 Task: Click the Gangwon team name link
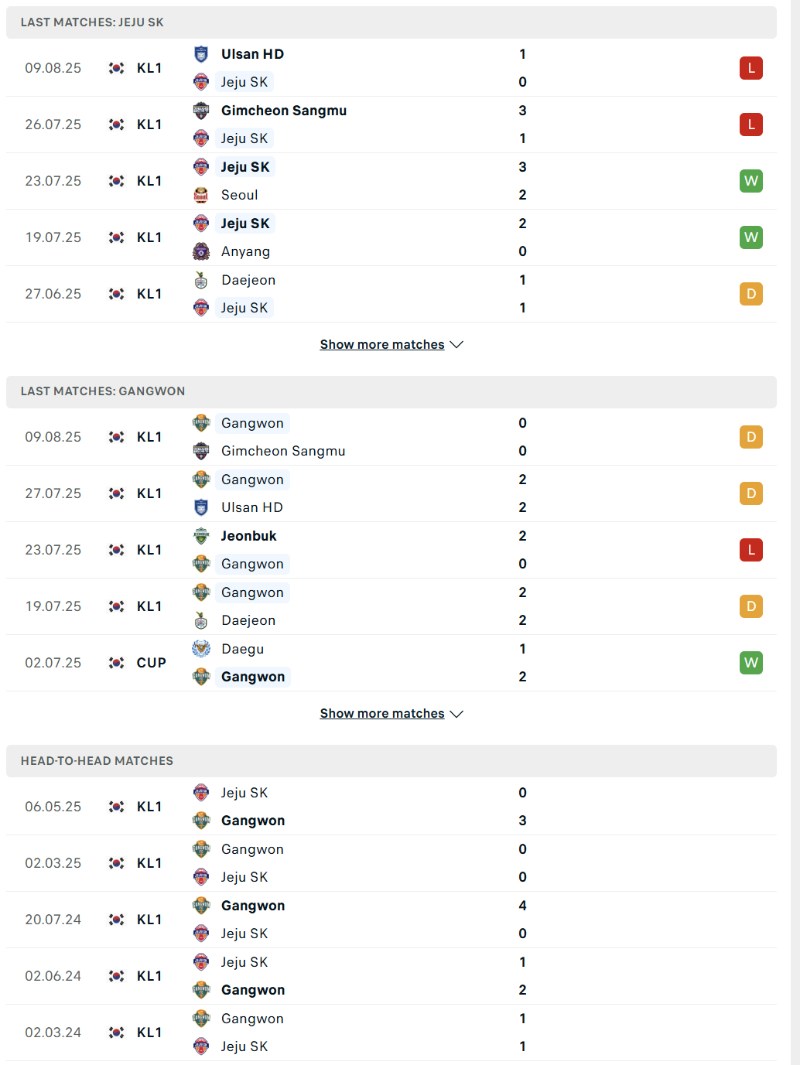click(252, 423)
